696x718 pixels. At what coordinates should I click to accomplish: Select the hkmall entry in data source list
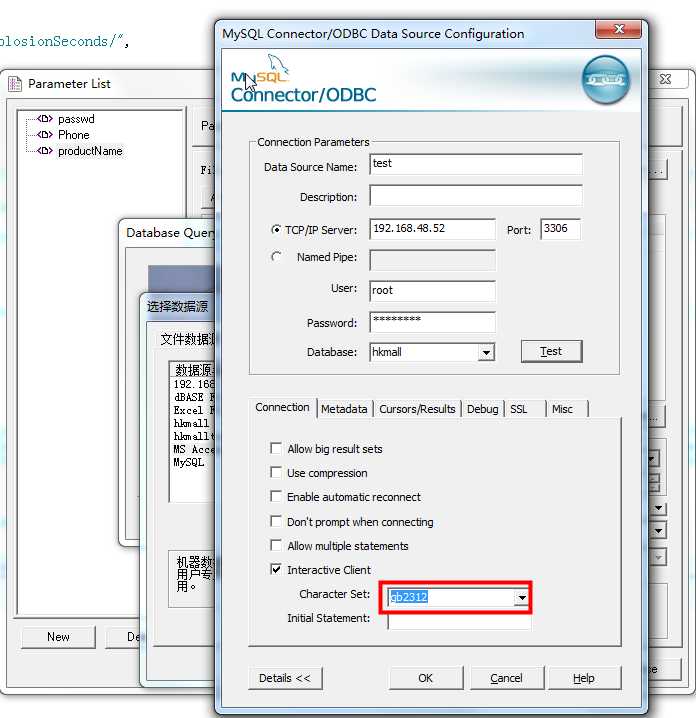point(191,423)
